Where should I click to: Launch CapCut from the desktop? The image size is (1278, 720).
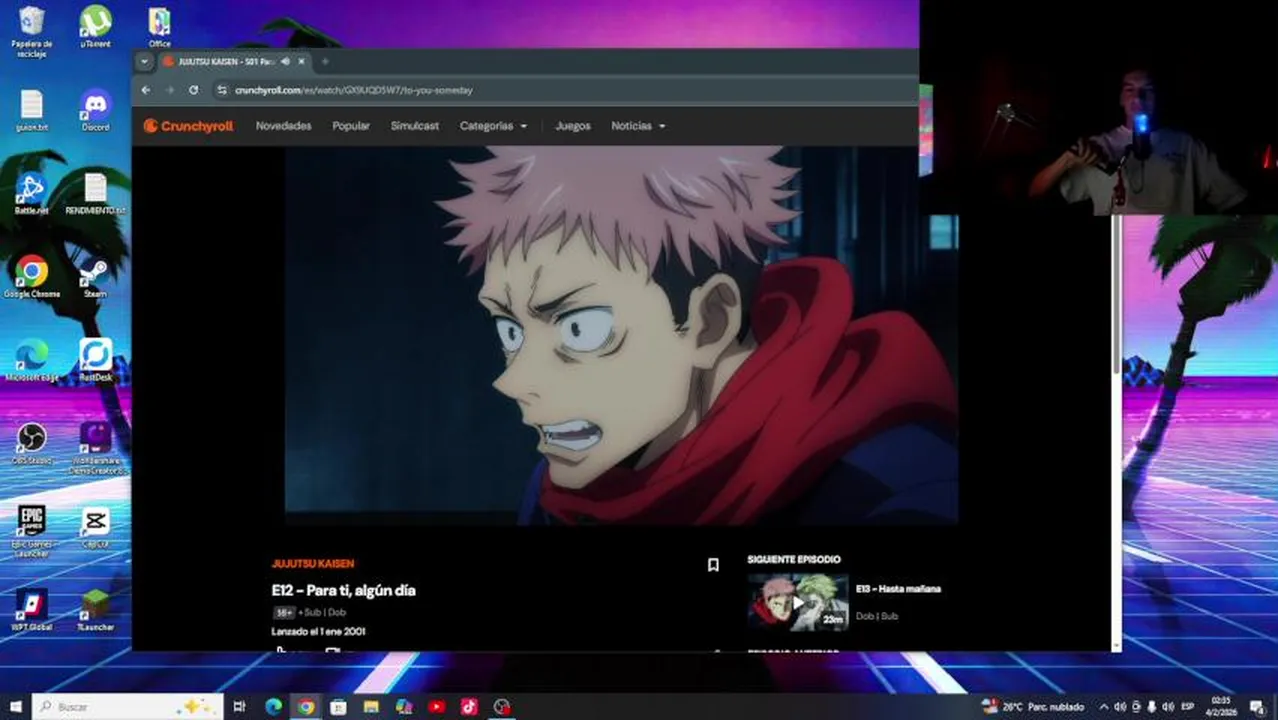click(95, 528)
